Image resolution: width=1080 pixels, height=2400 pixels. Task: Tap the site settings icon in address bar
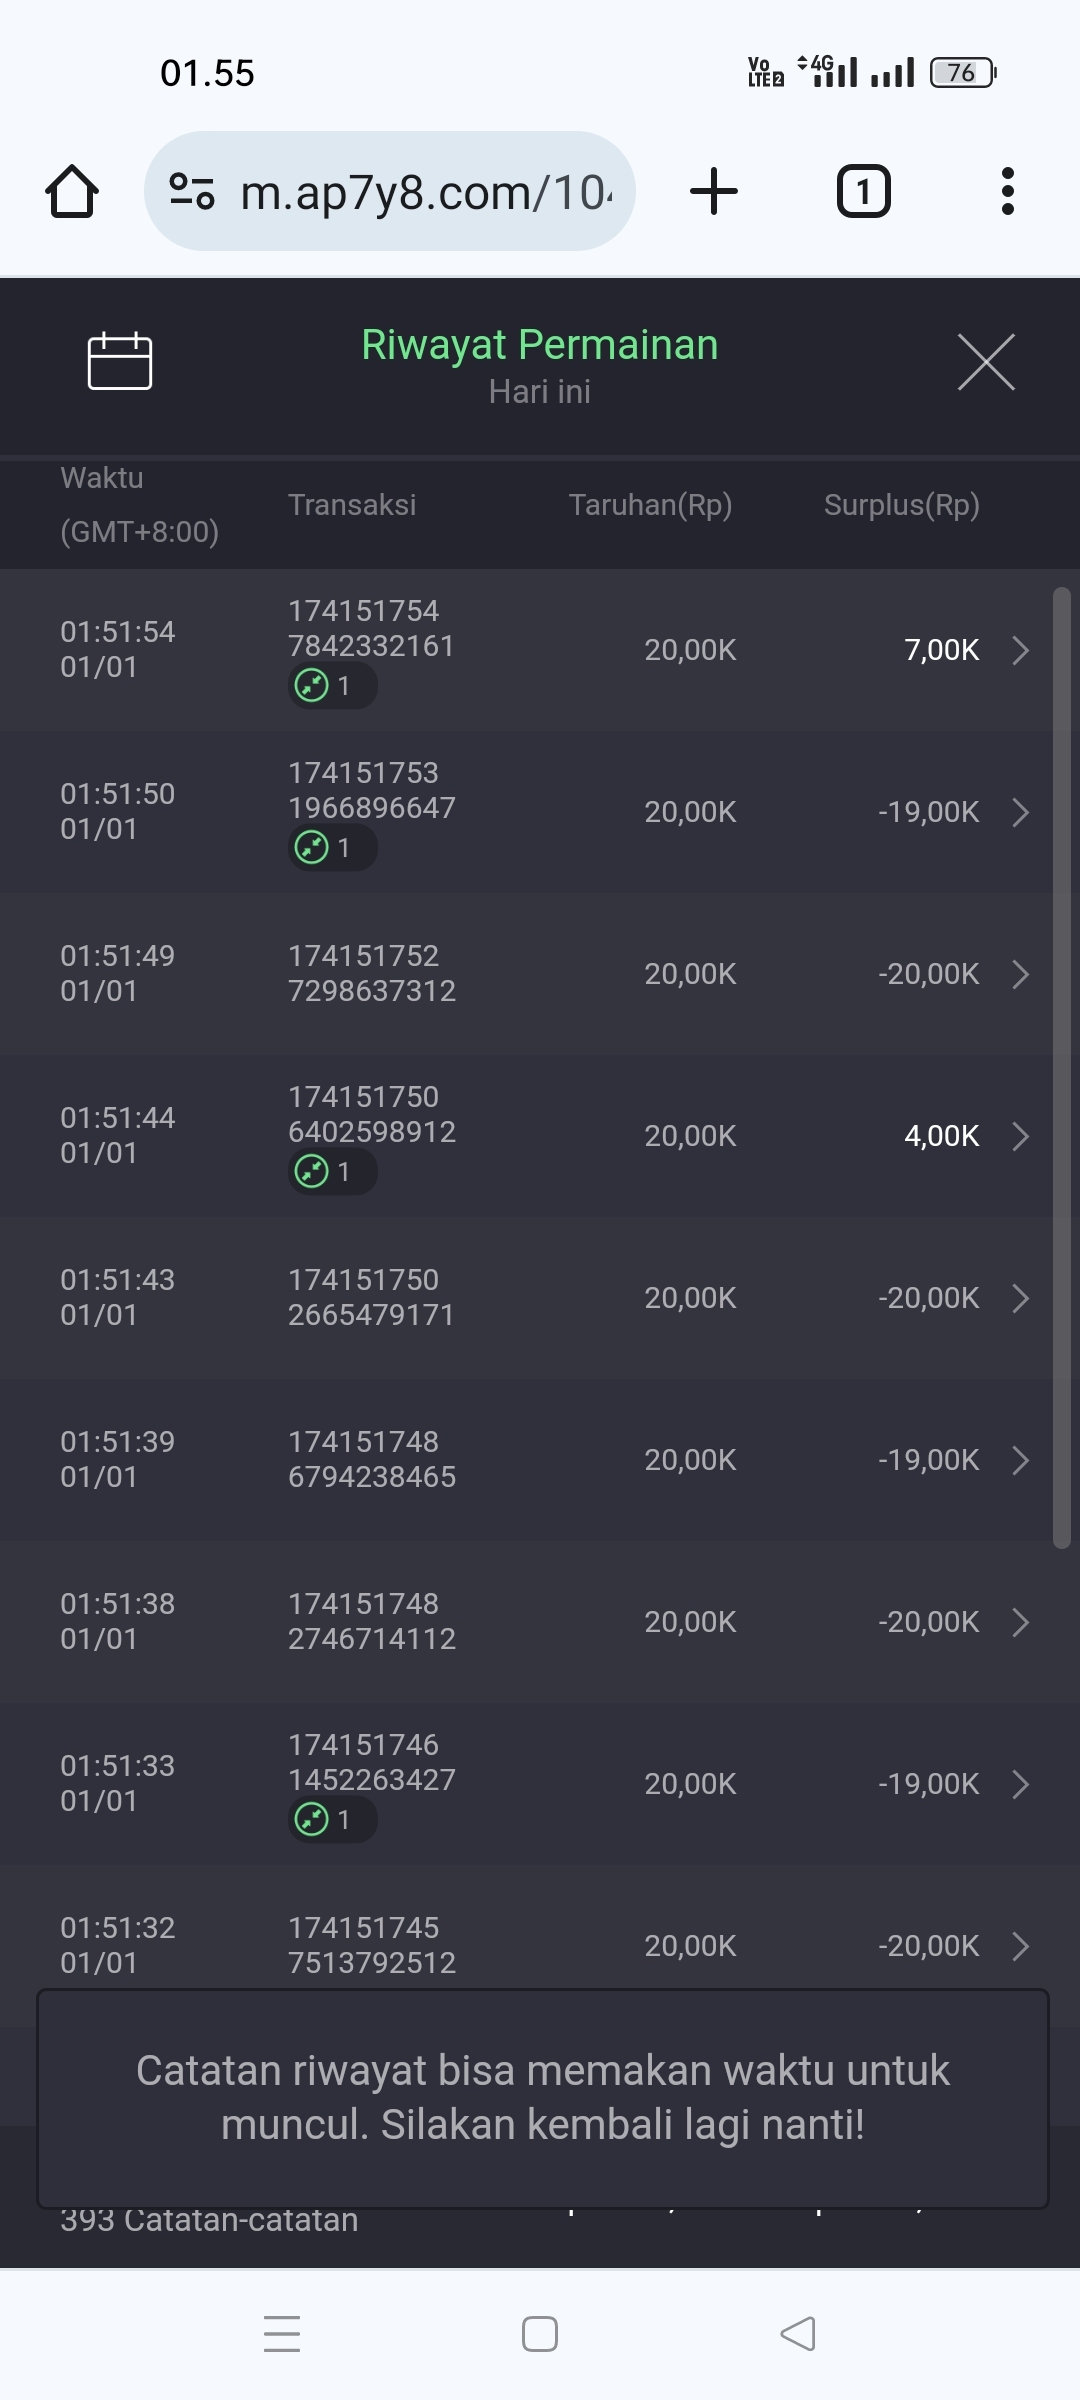point(192,191)
